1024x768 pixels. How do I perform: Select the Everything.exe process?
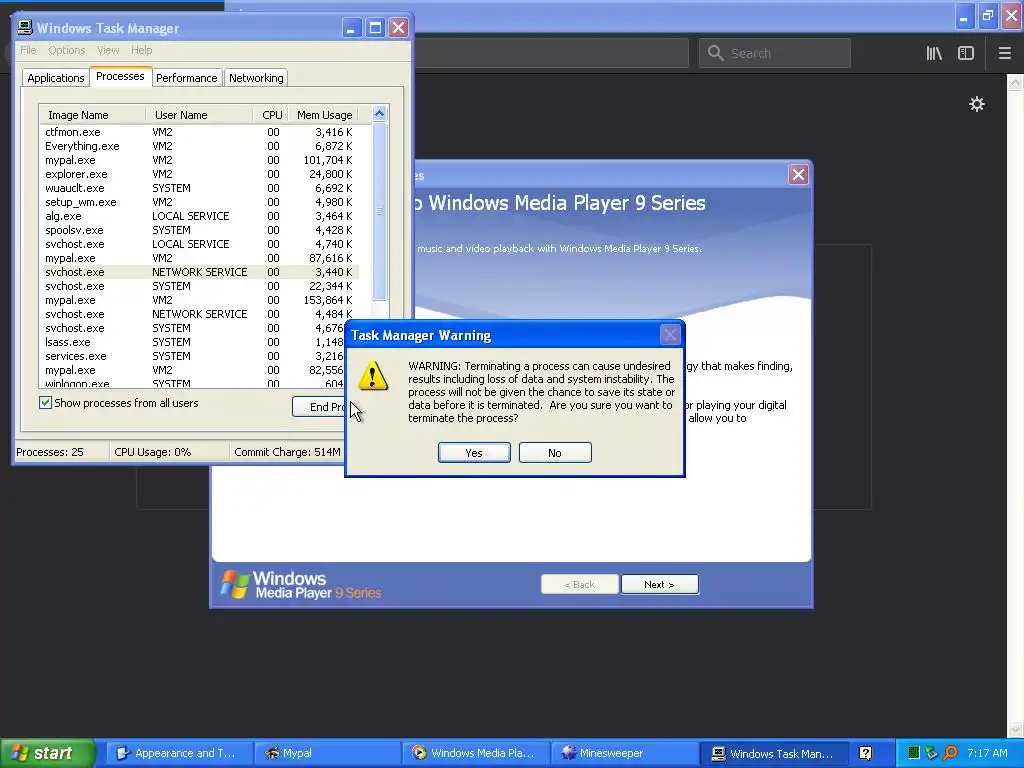pos(199,146)
